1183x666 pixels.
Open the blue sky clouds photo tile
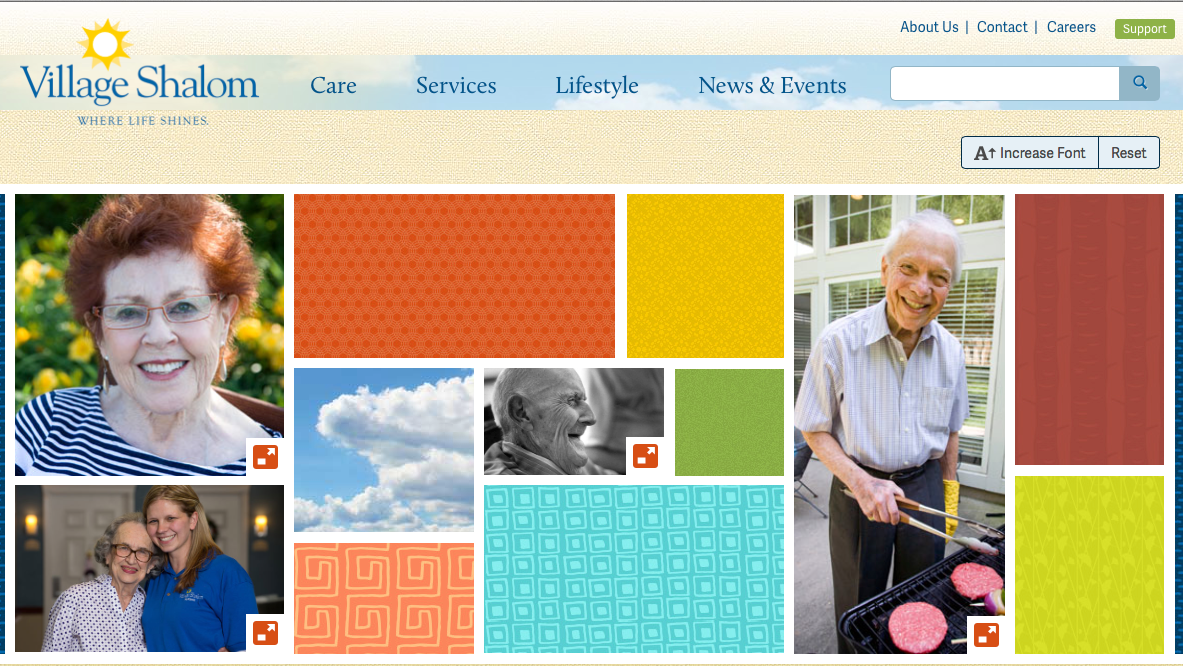[x=384, y=450]
